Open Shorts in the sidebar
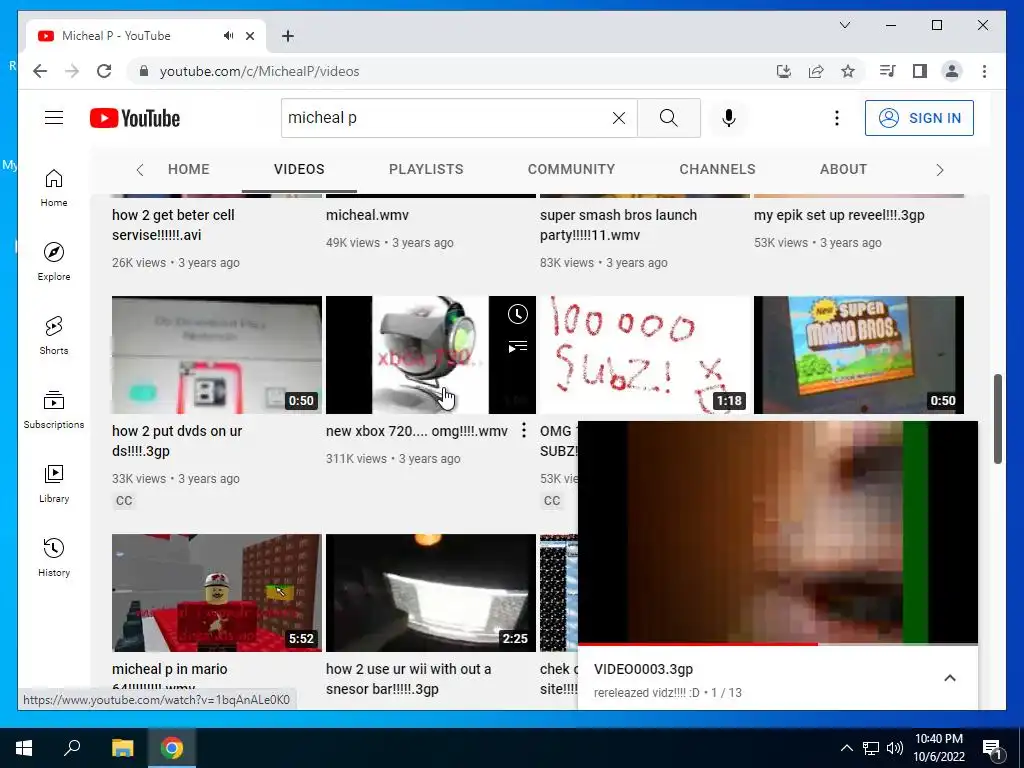1024x768 pixels. click(x=54, y=336)
